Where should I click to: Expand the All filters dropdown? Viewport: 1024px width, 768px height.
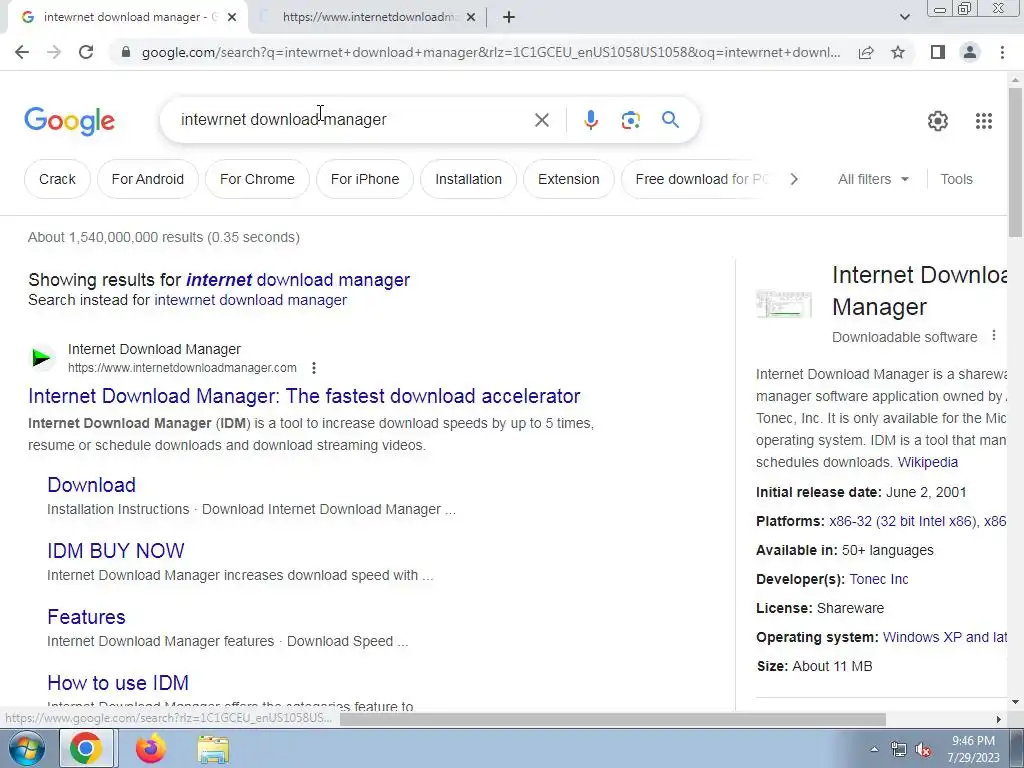(873, 179)
